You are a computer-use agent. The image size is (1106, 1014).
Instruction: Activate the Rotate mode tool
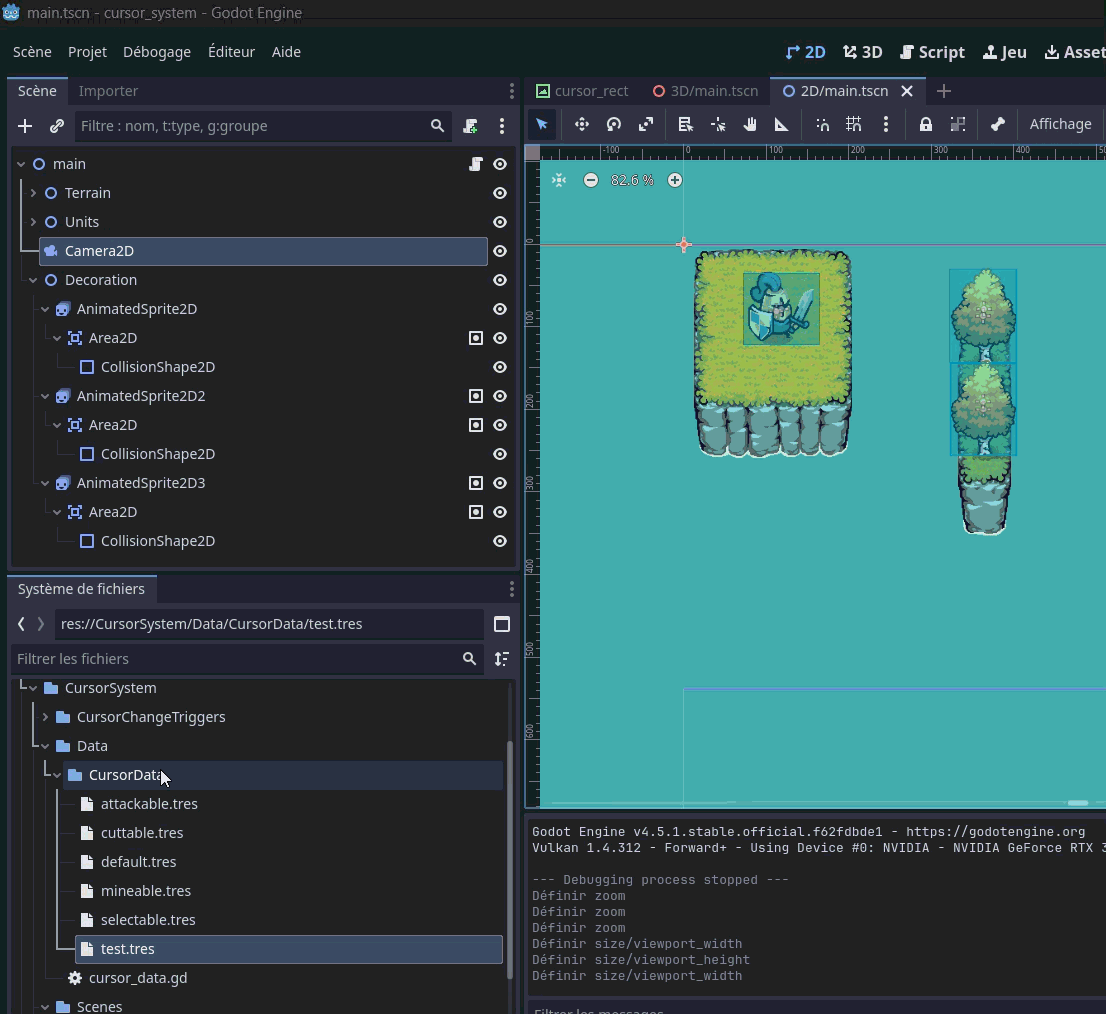tap(614, 124)
